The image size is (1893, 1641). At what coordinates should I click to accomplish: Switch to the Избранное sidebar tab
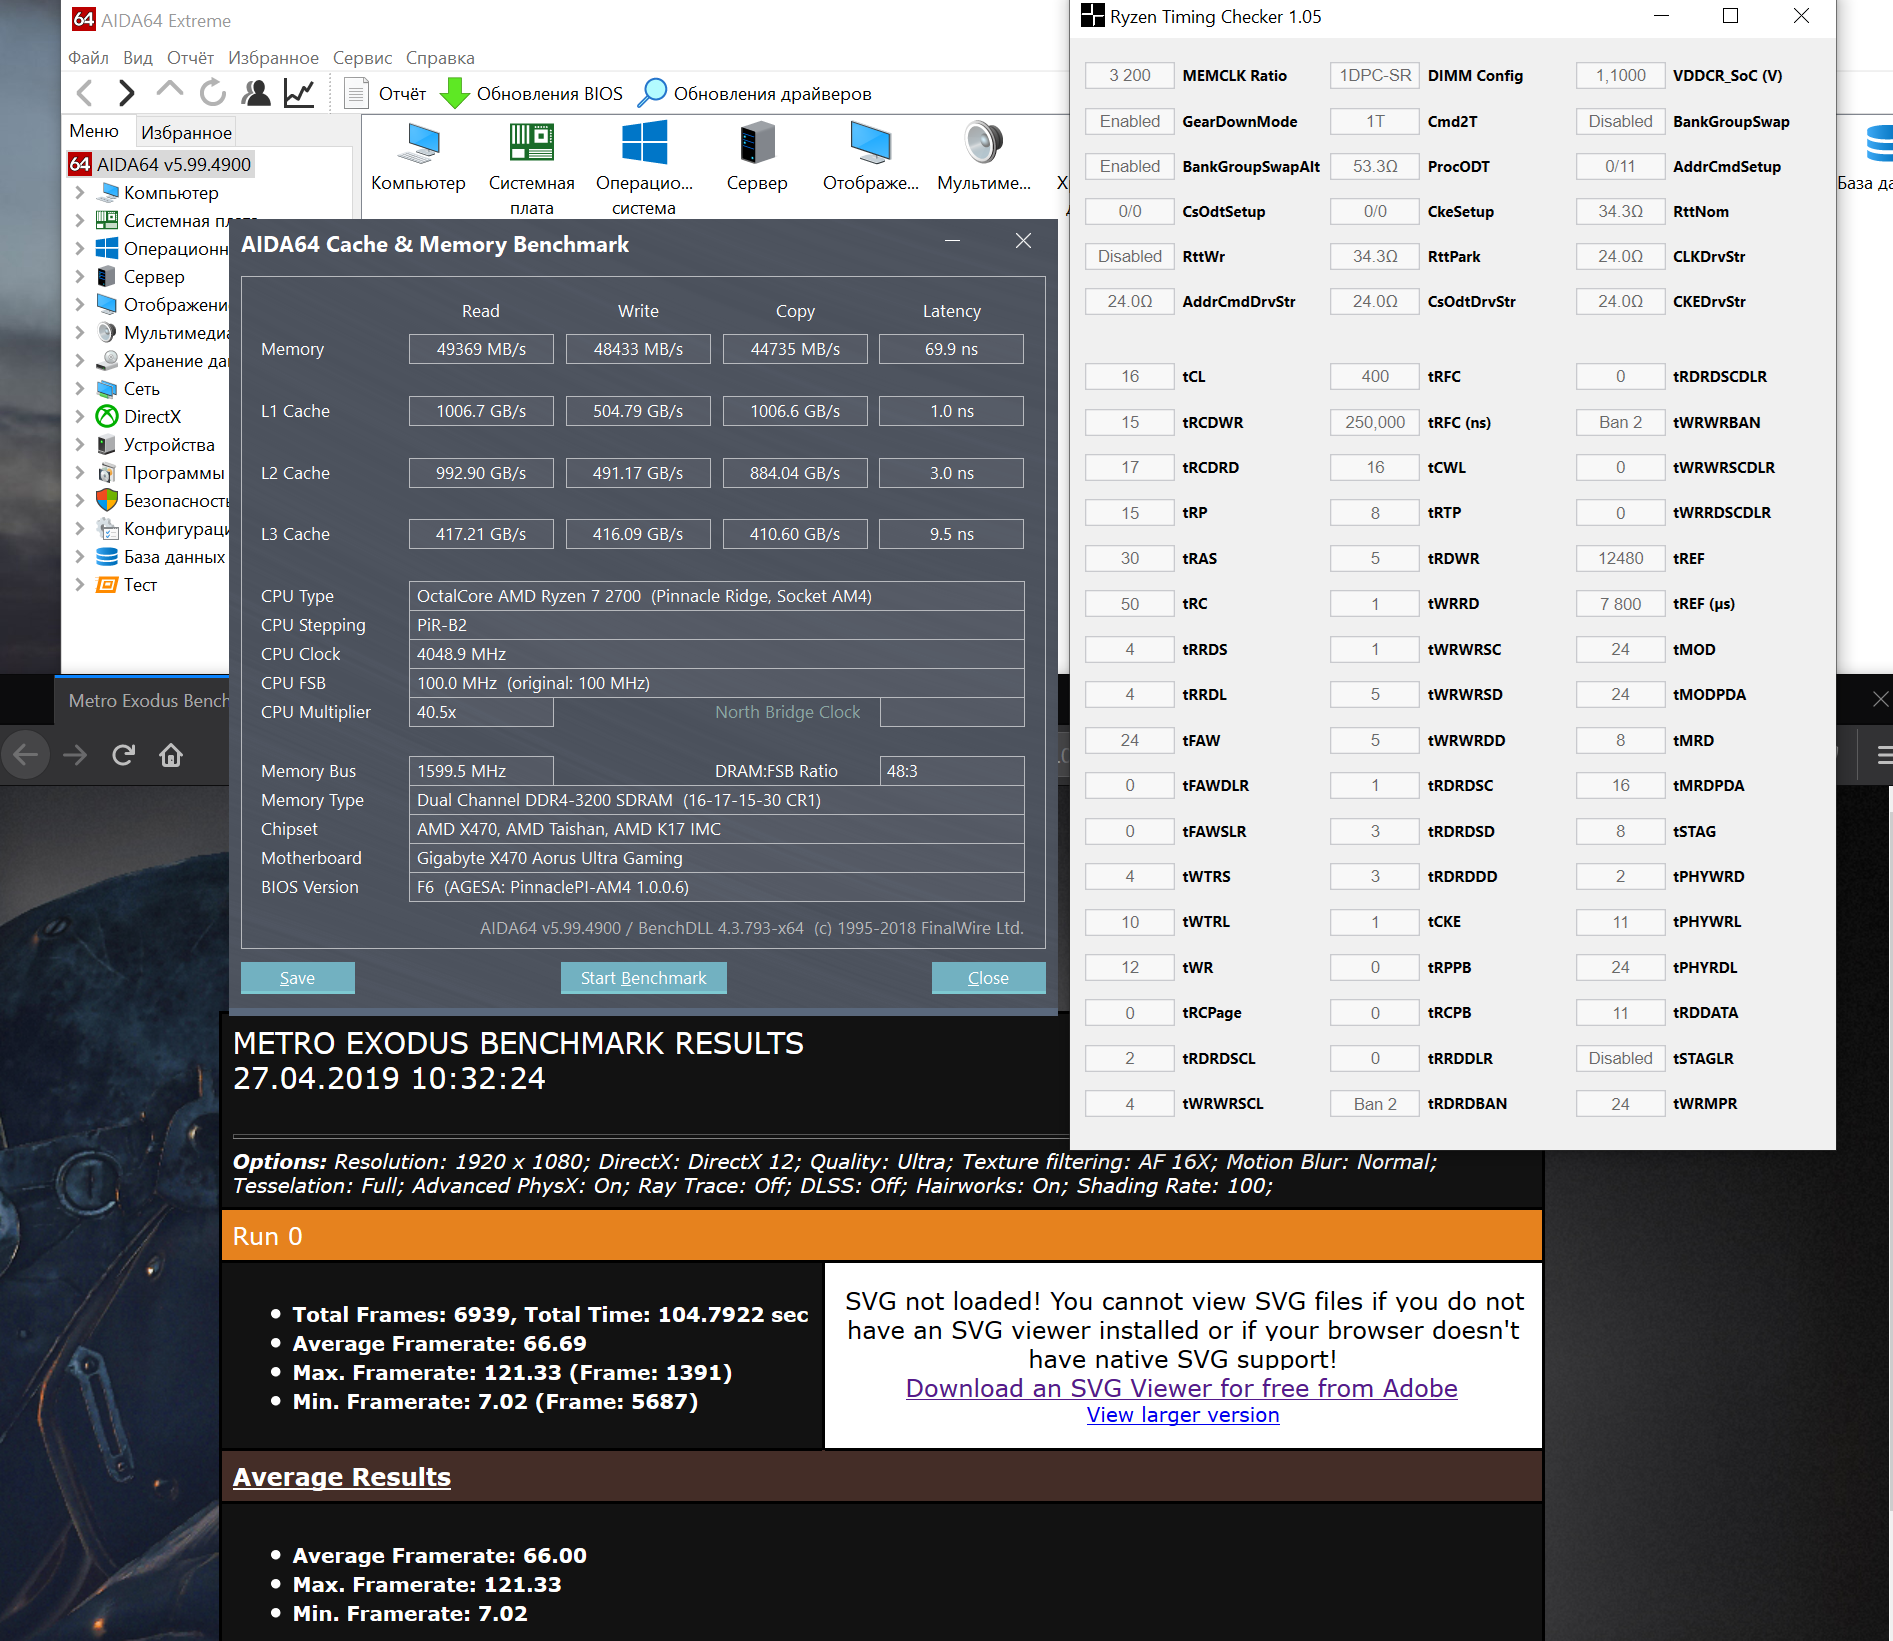(186, 133)
